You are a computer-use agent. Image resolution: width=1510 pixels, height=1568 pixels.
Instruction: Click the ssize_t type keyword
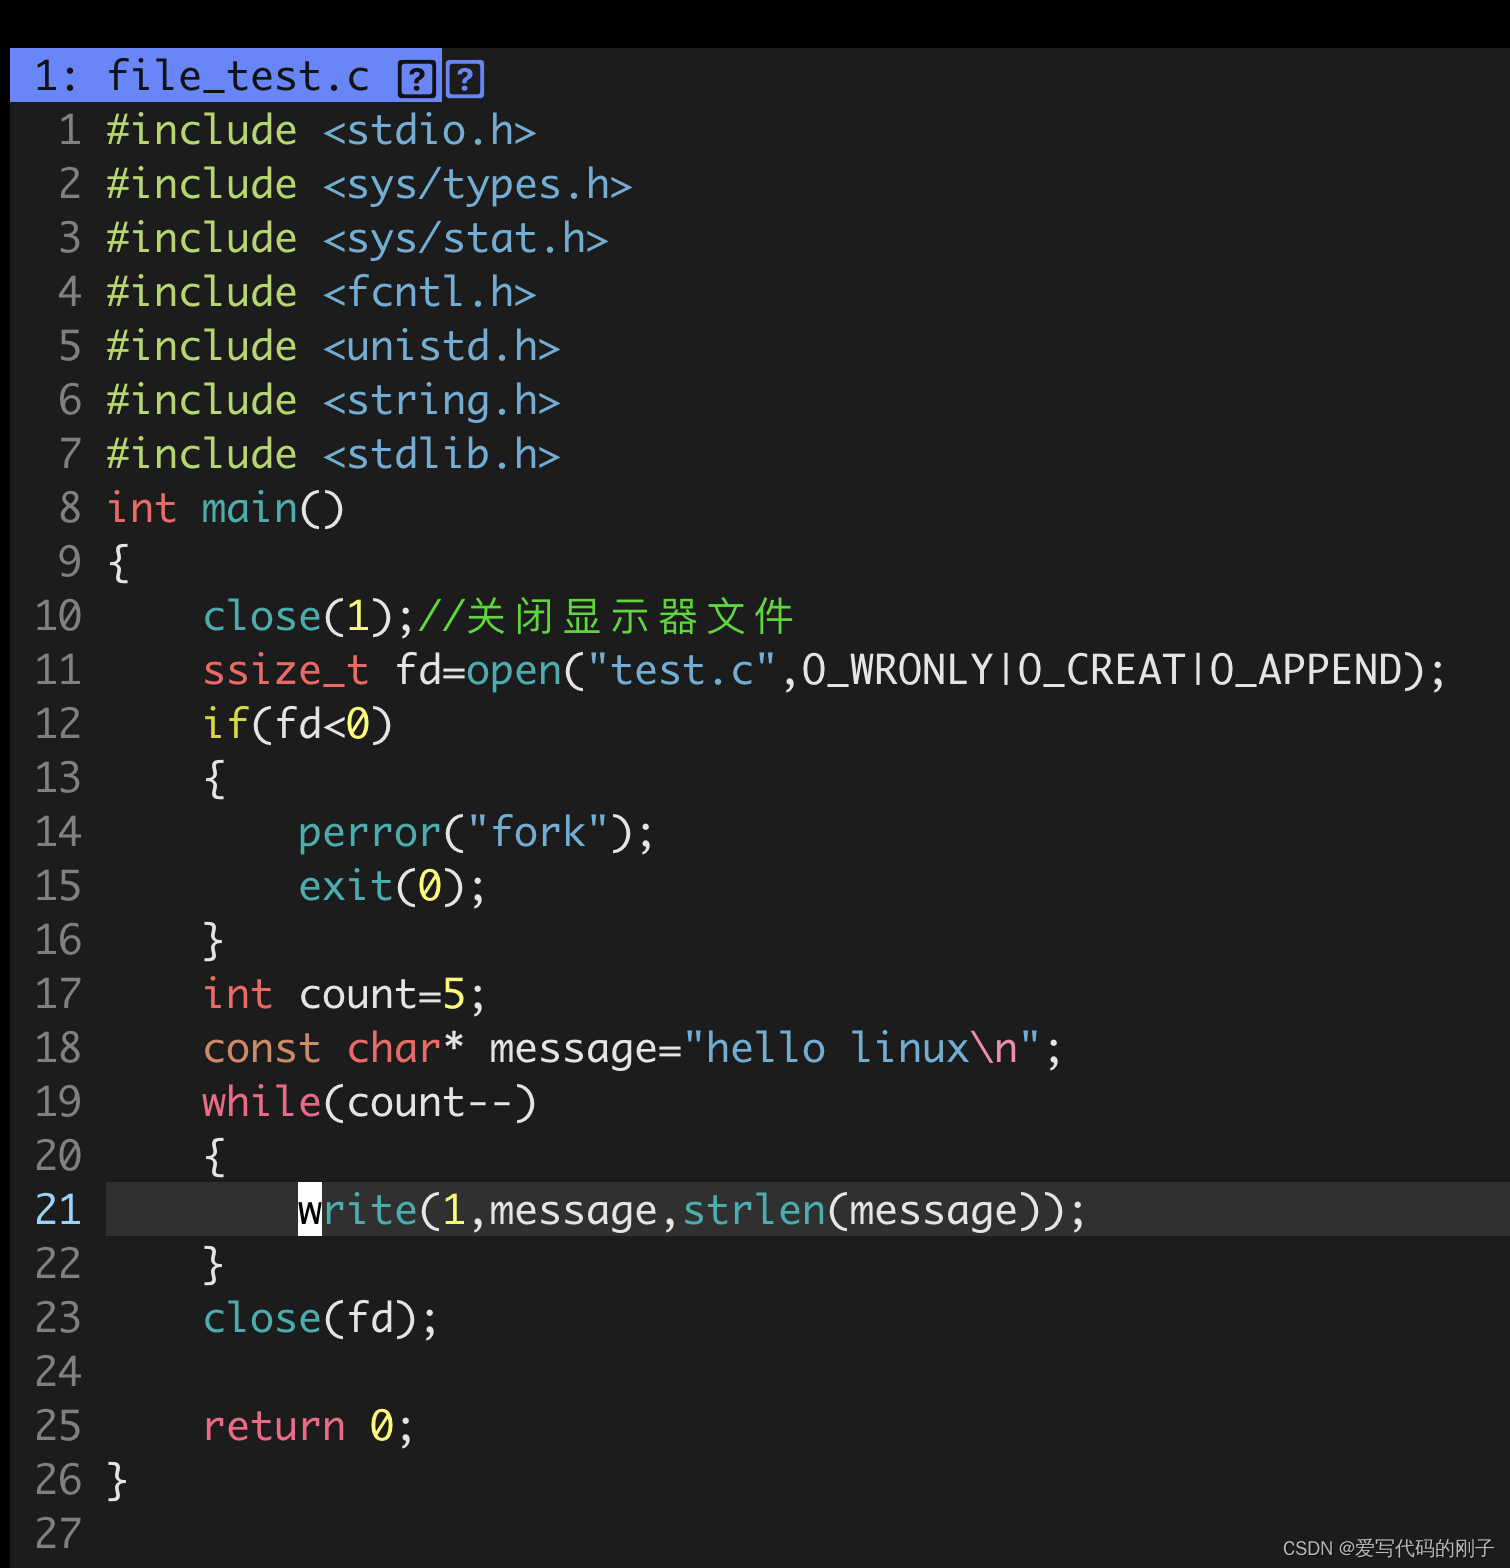click(x=286, y=671)
